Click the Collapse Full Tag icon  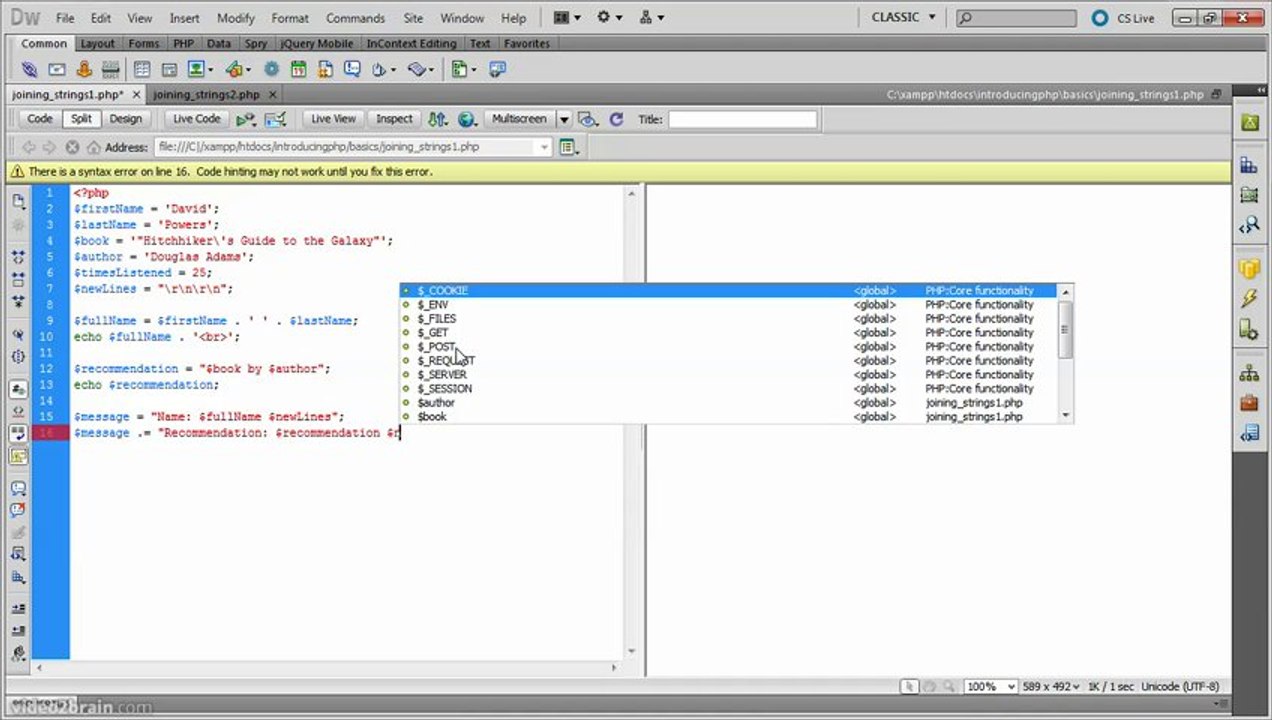[18, 258]
